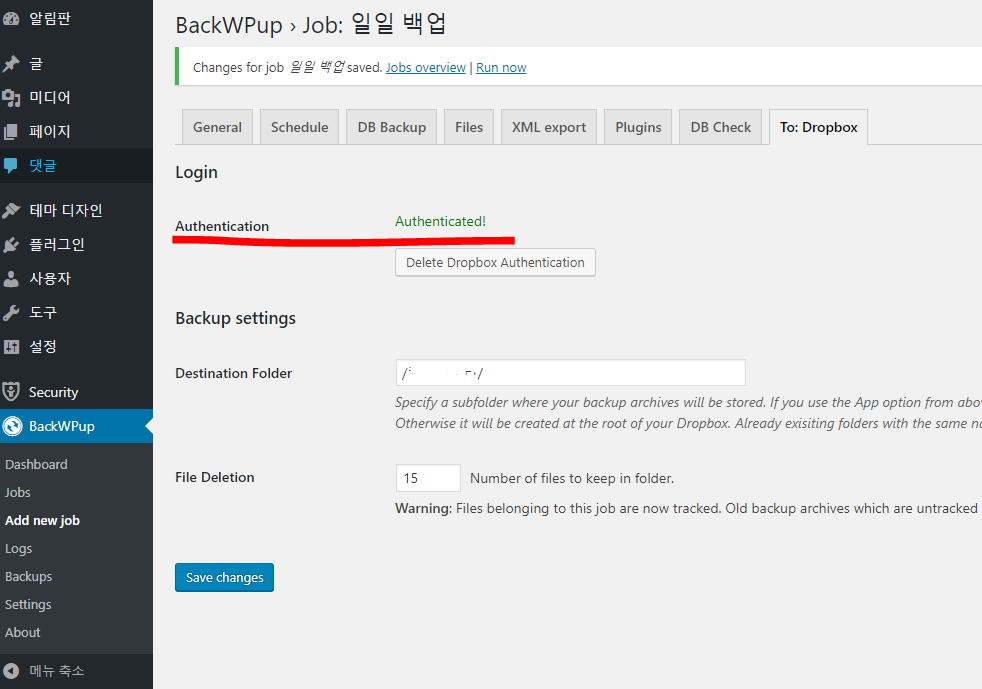Click the Authentication row label
The height and width of the screenshot is (689, 982).
222,226
